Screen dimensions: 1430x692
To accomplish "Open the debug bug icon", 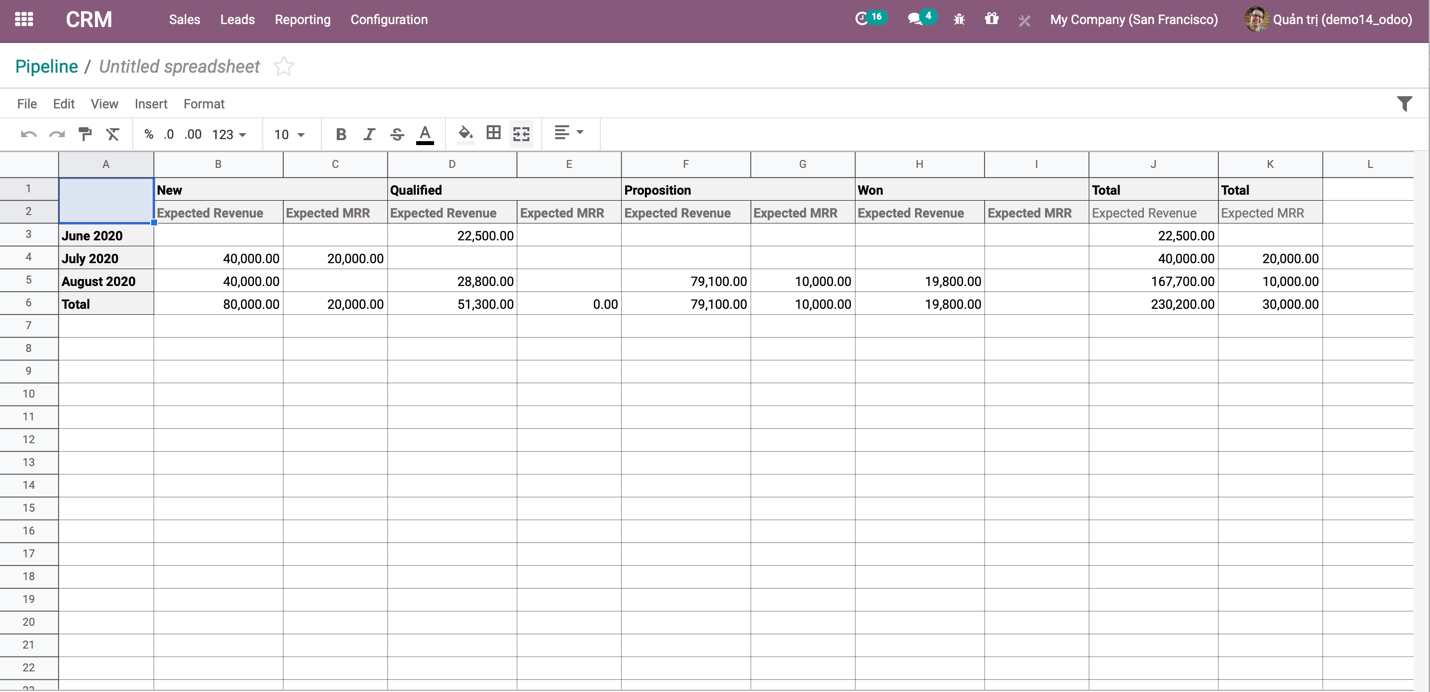I will coord(959,19).
